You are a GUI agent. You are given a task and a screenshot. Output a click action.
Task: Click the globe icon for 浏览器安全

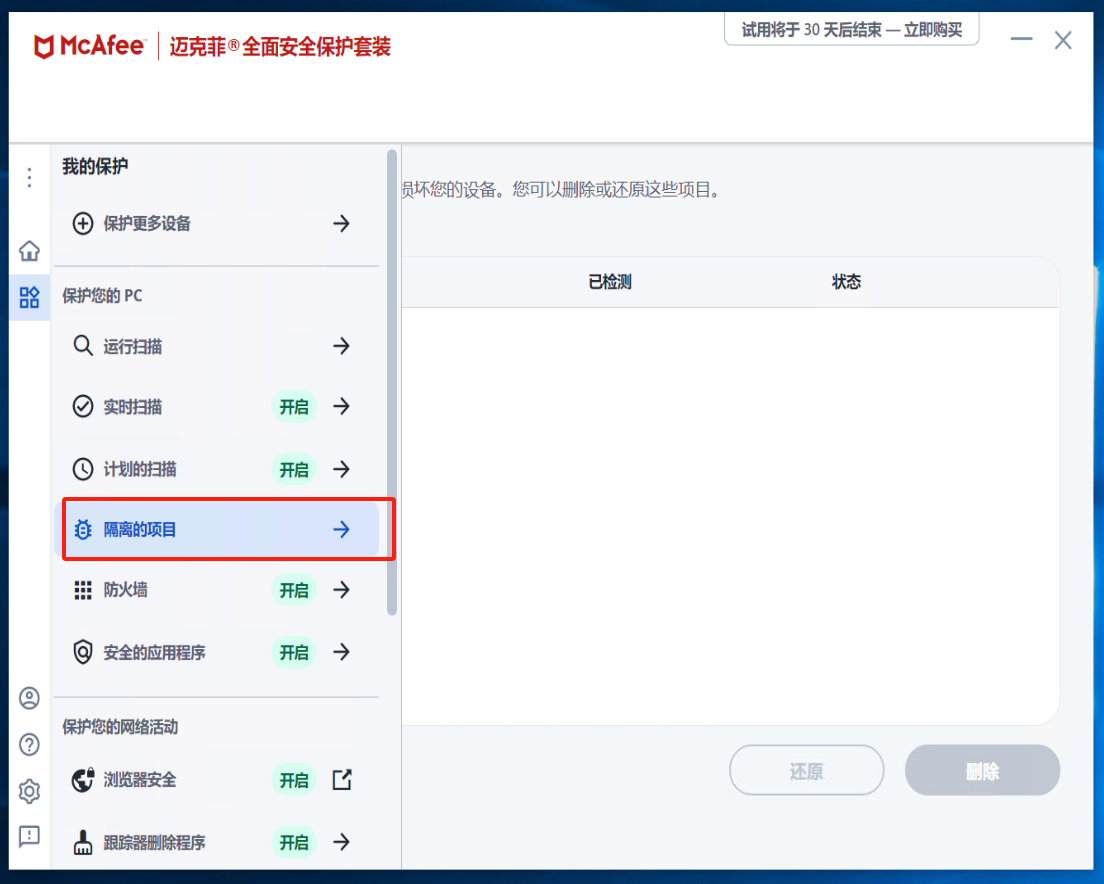83,780
